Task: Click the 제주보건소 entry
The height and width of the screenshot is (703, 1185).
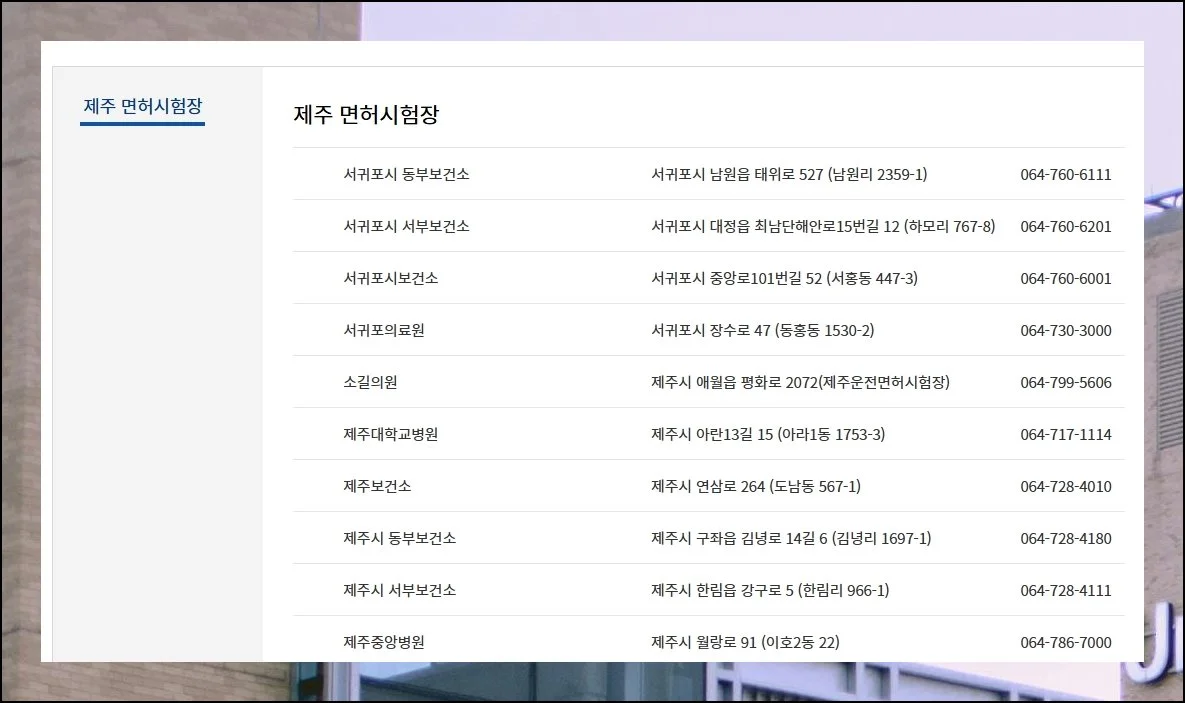Action: coord(377,486)
